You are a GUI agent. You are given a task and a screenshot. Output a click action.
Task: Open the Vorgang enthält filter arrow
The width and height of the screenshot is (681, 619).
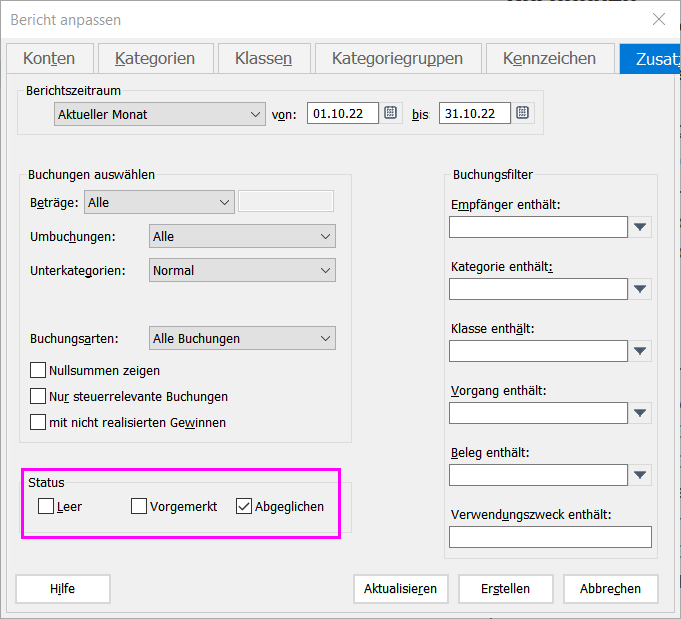641,413
